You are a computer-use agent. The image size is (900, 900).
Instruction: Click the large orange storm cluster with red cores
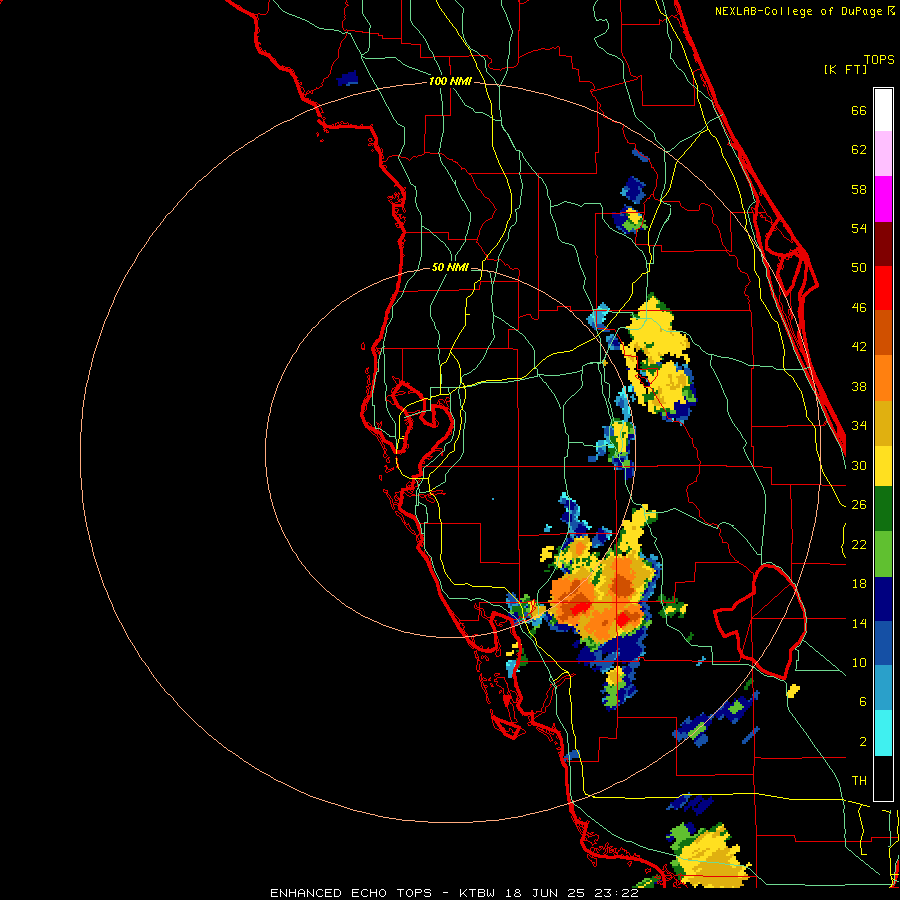coord(603,600)
